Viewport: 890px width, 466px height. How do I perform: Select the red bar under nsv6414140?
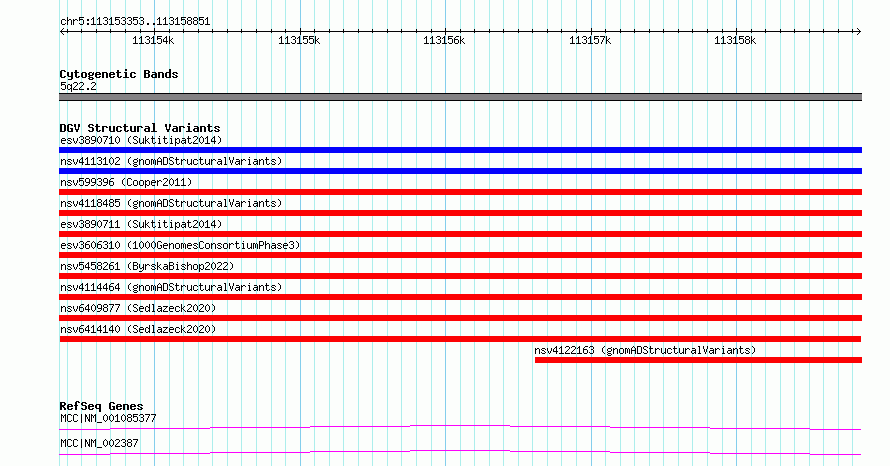pos(460,339)
